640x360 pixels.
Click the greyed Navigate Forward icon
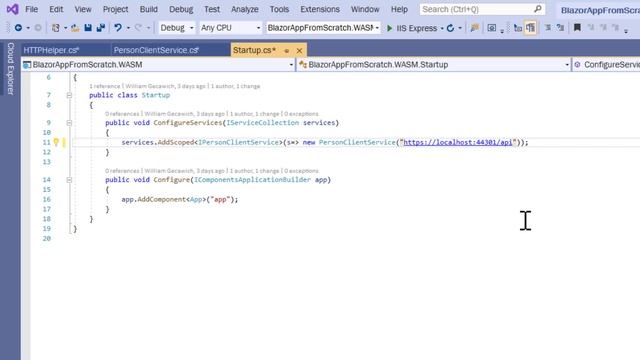(38, 28)
